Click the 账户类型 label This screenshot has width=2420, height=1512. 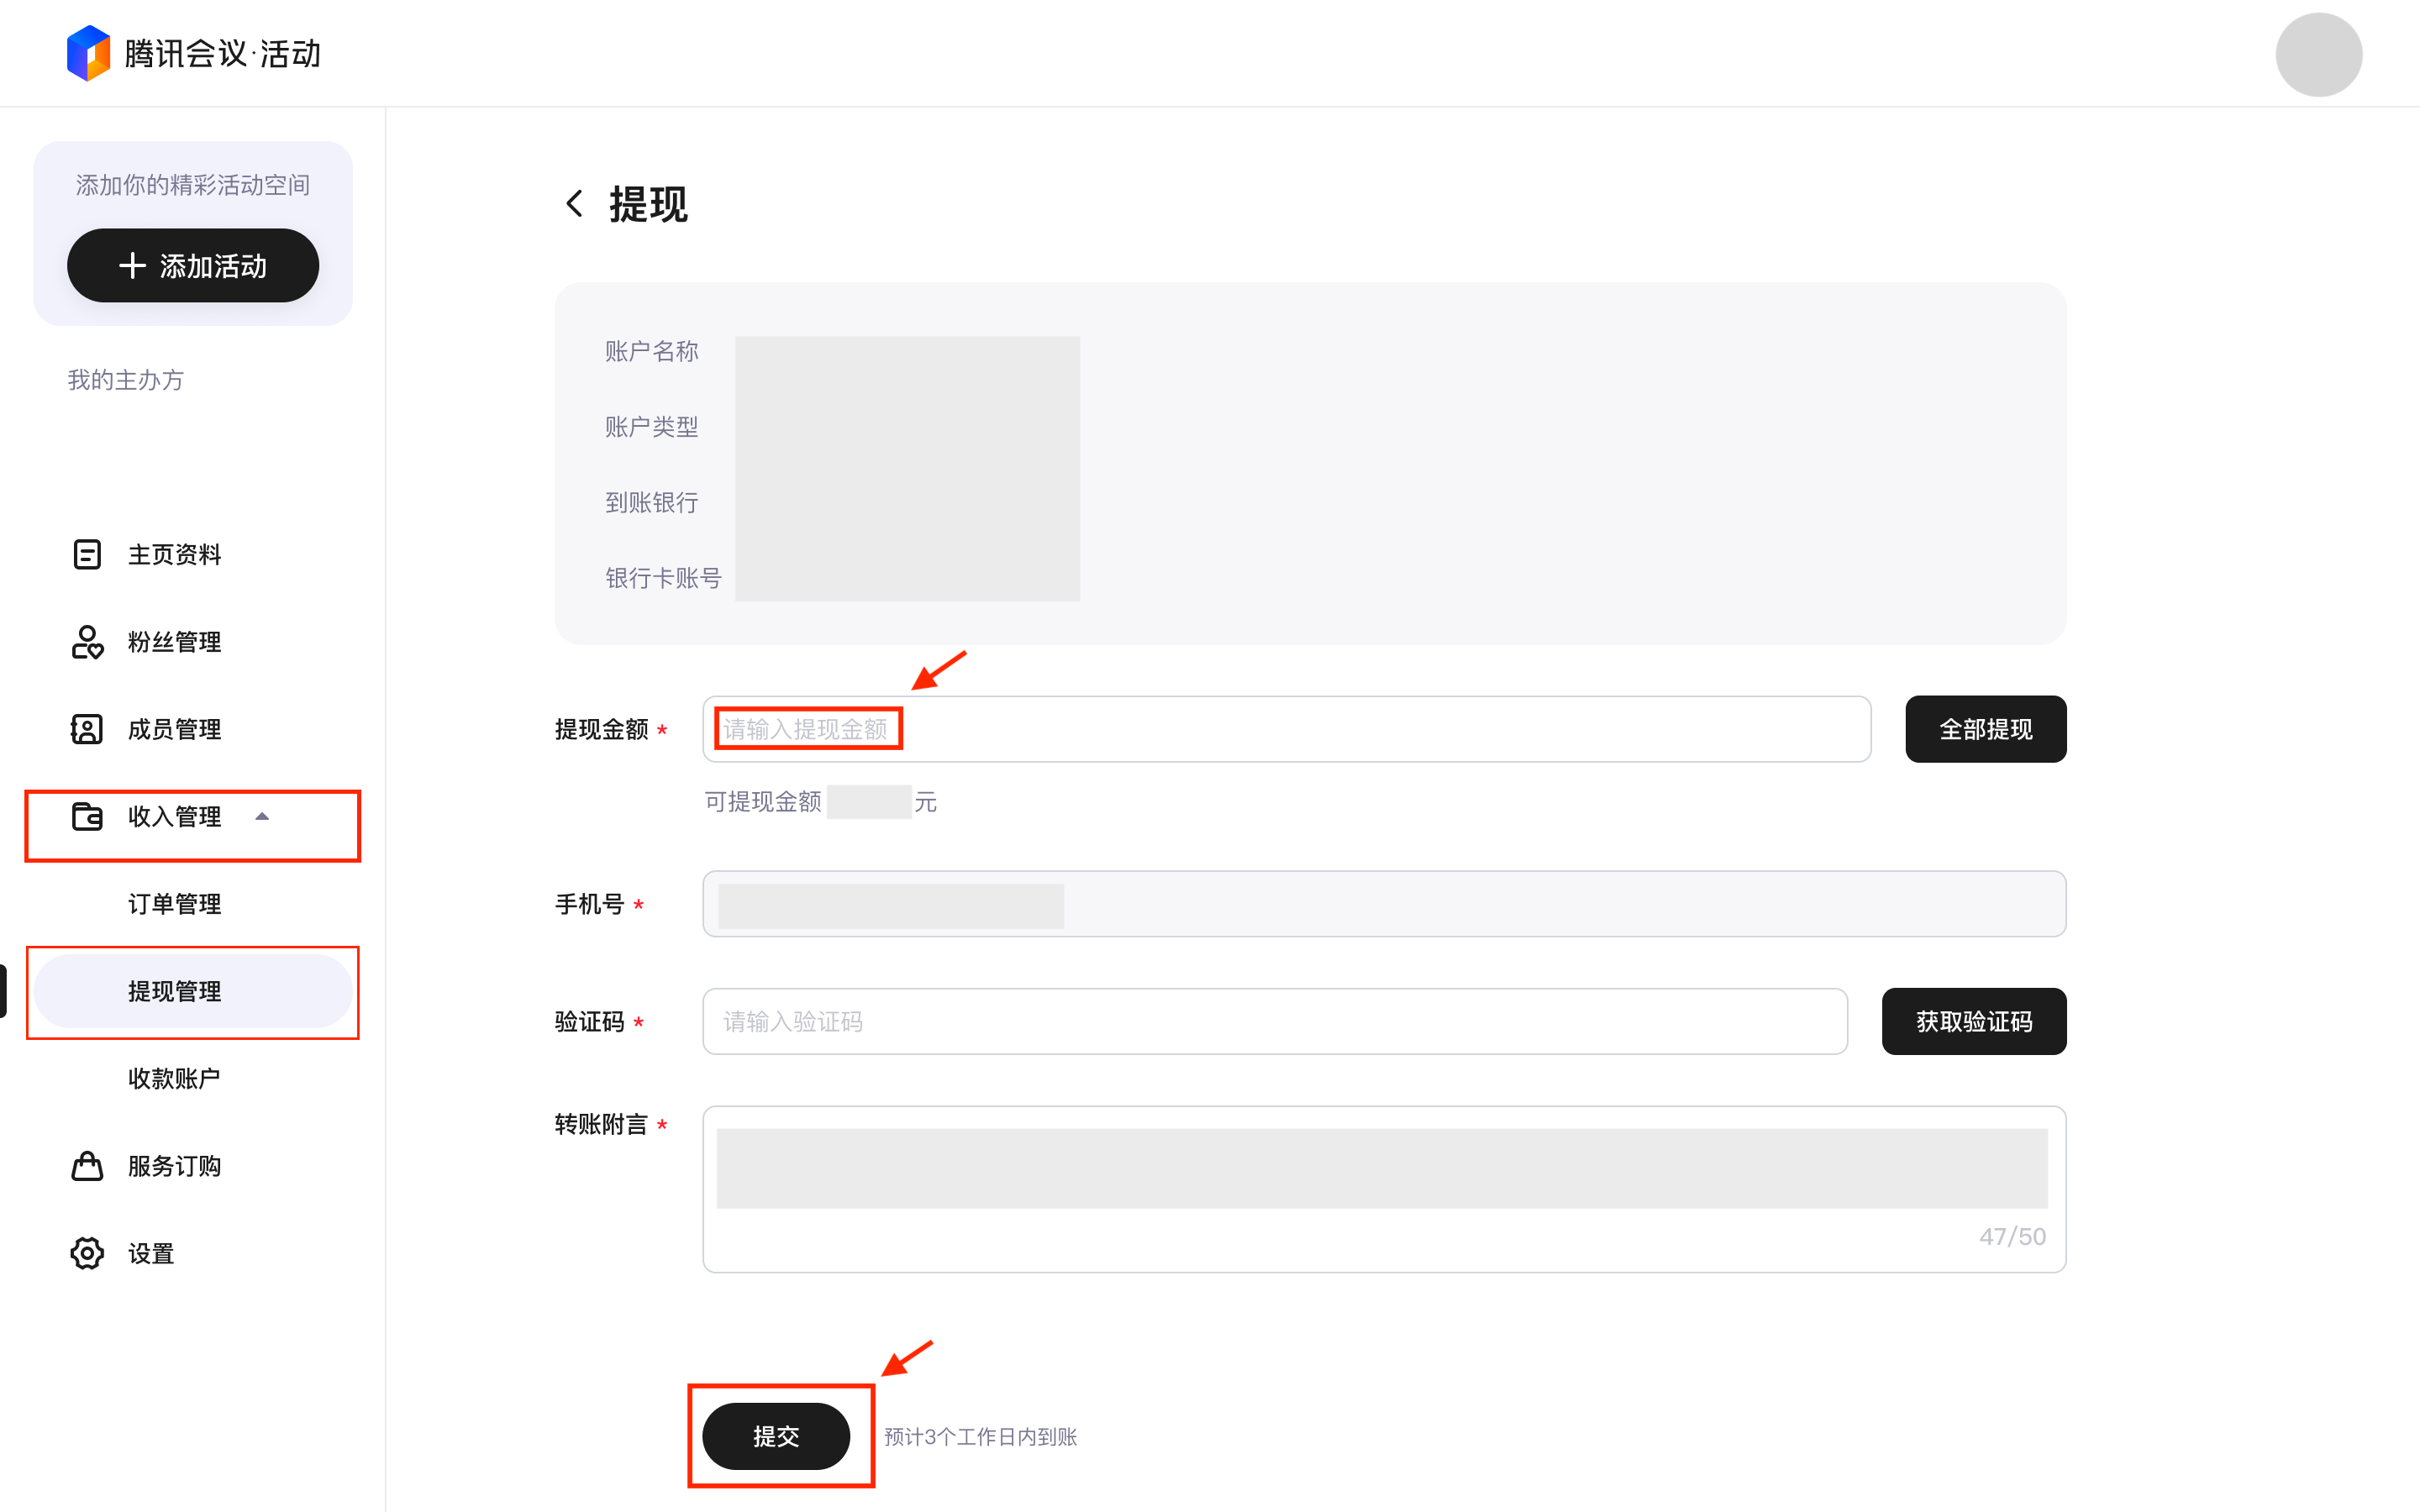point(651,427)
